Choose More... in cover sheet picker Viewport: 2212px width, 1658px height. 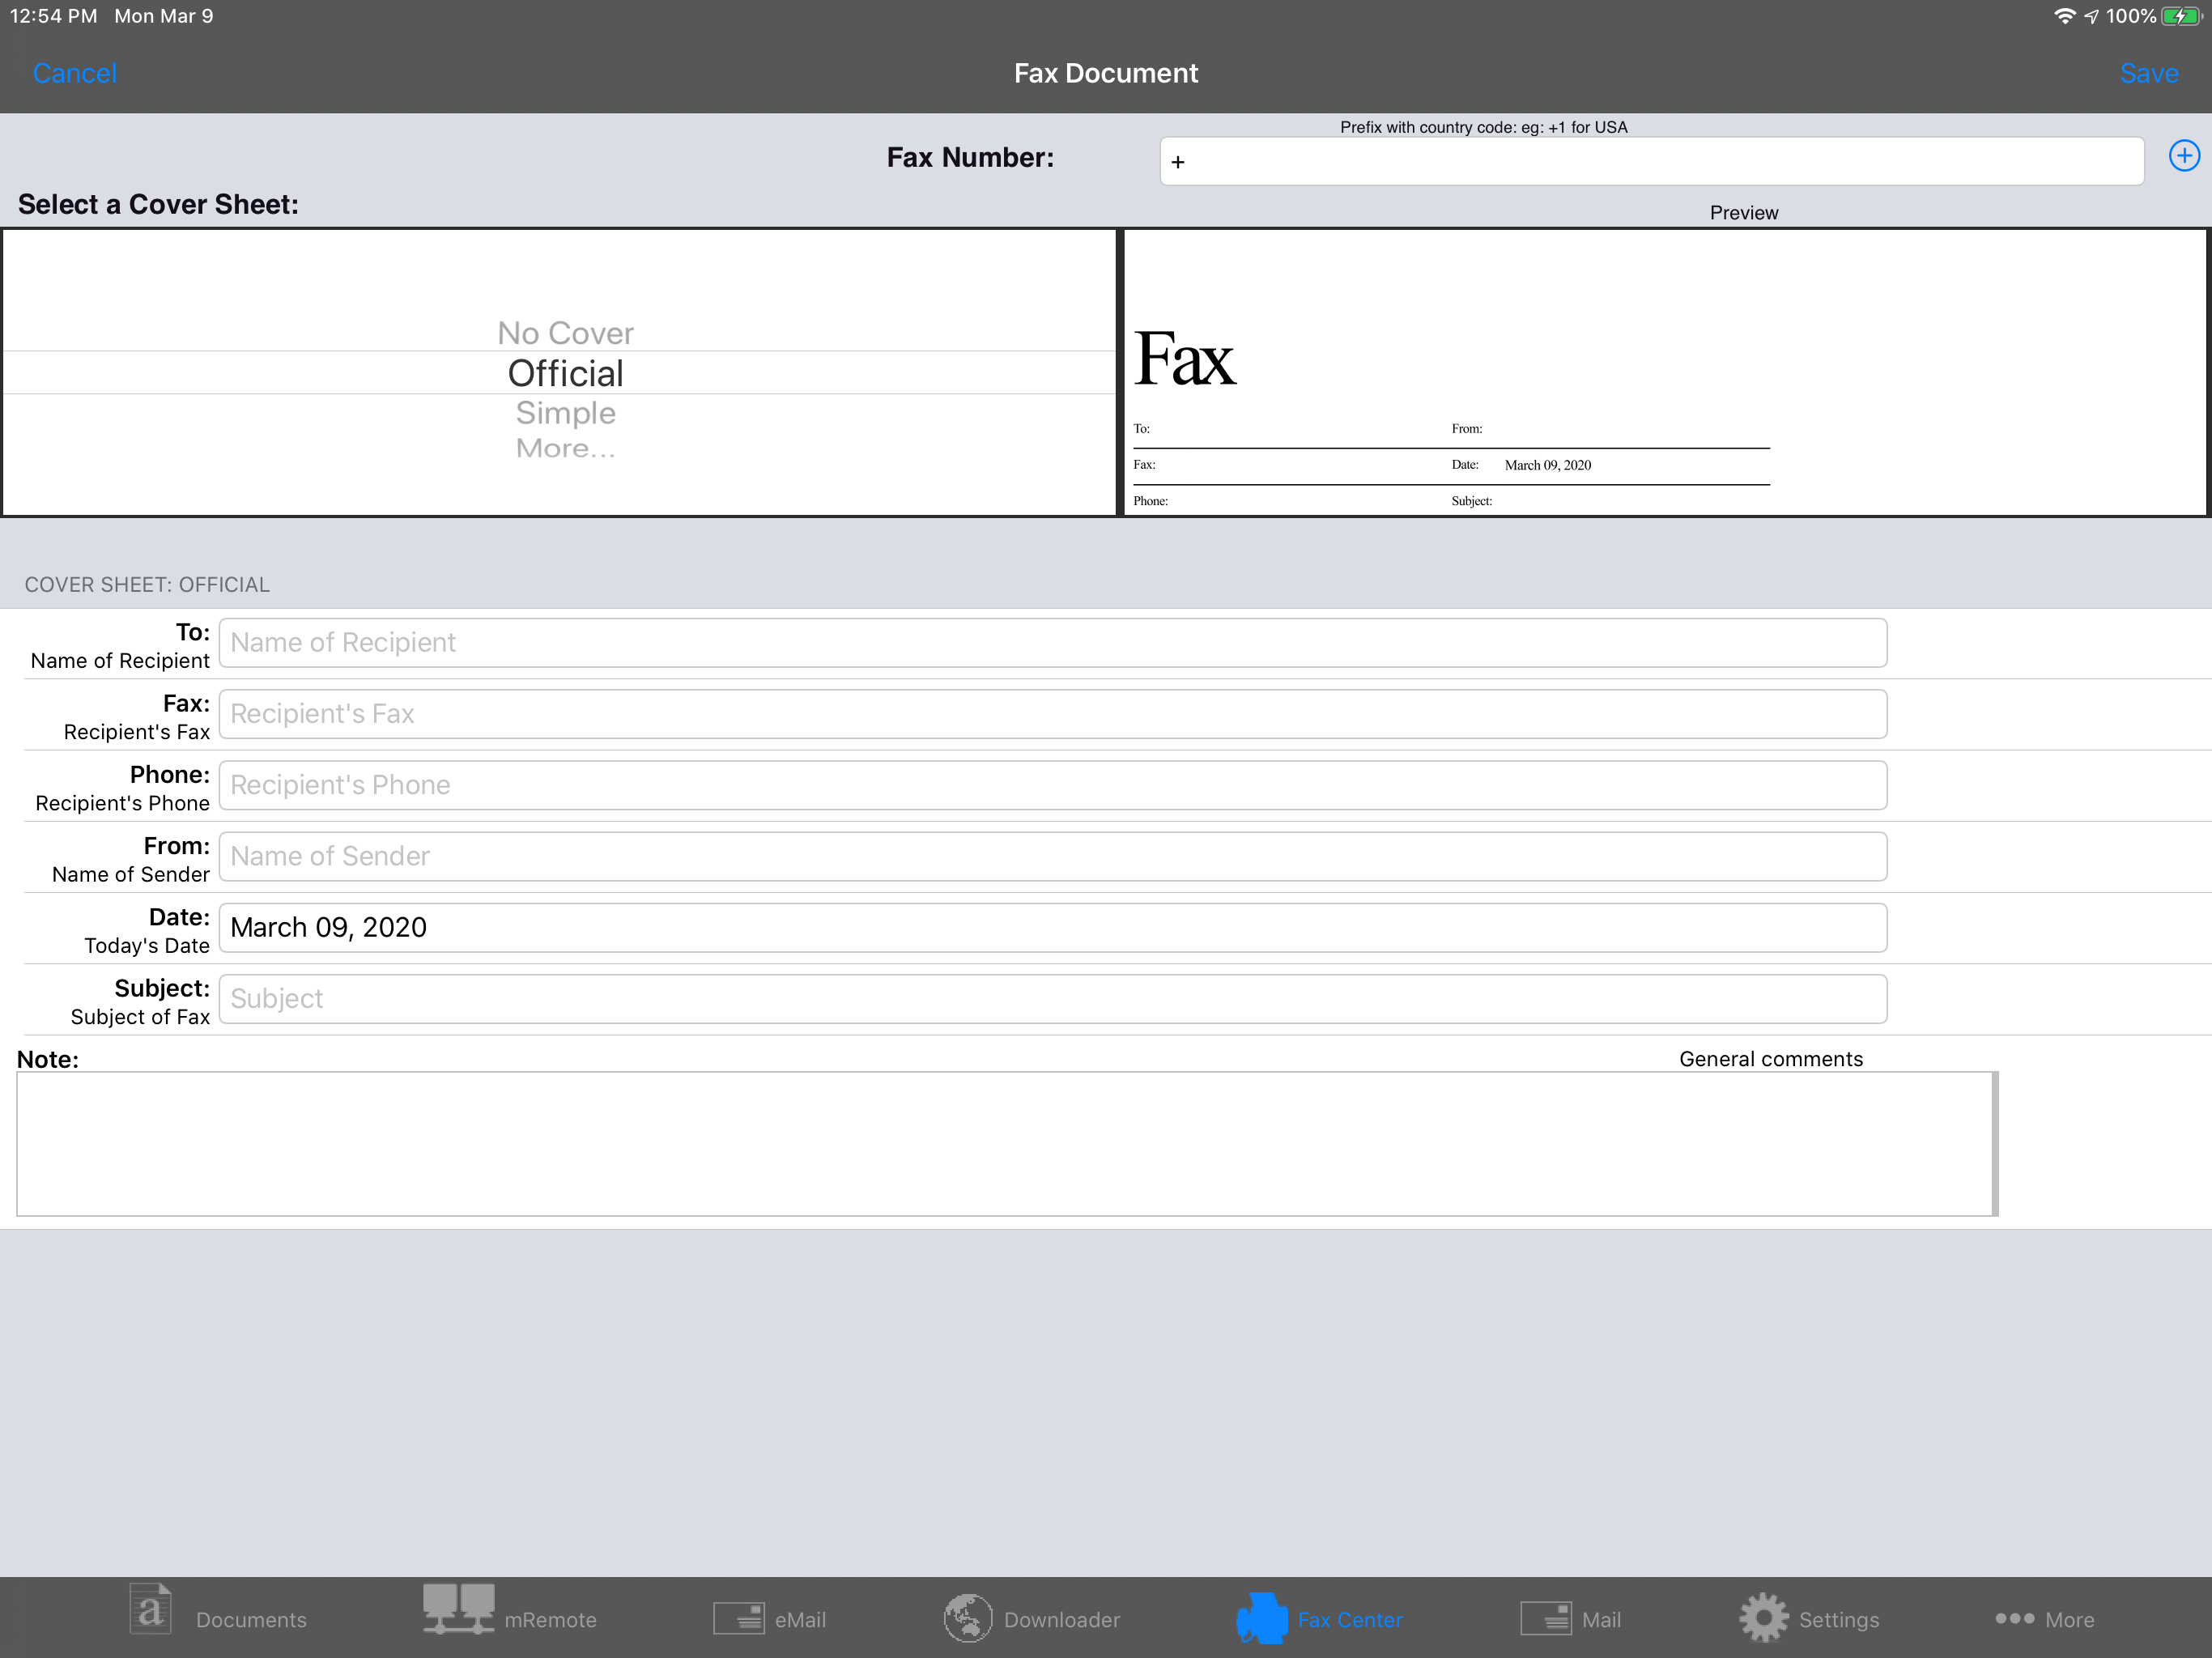click(566, 448)
